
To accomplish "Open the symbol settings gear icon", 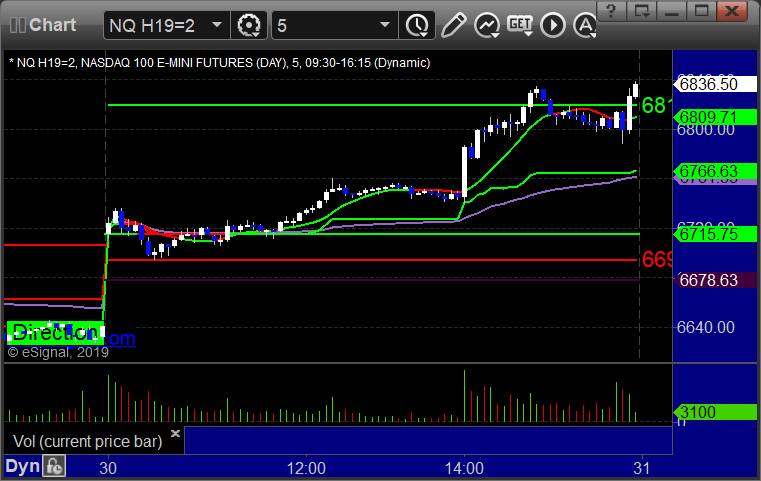I will (248, 25).
